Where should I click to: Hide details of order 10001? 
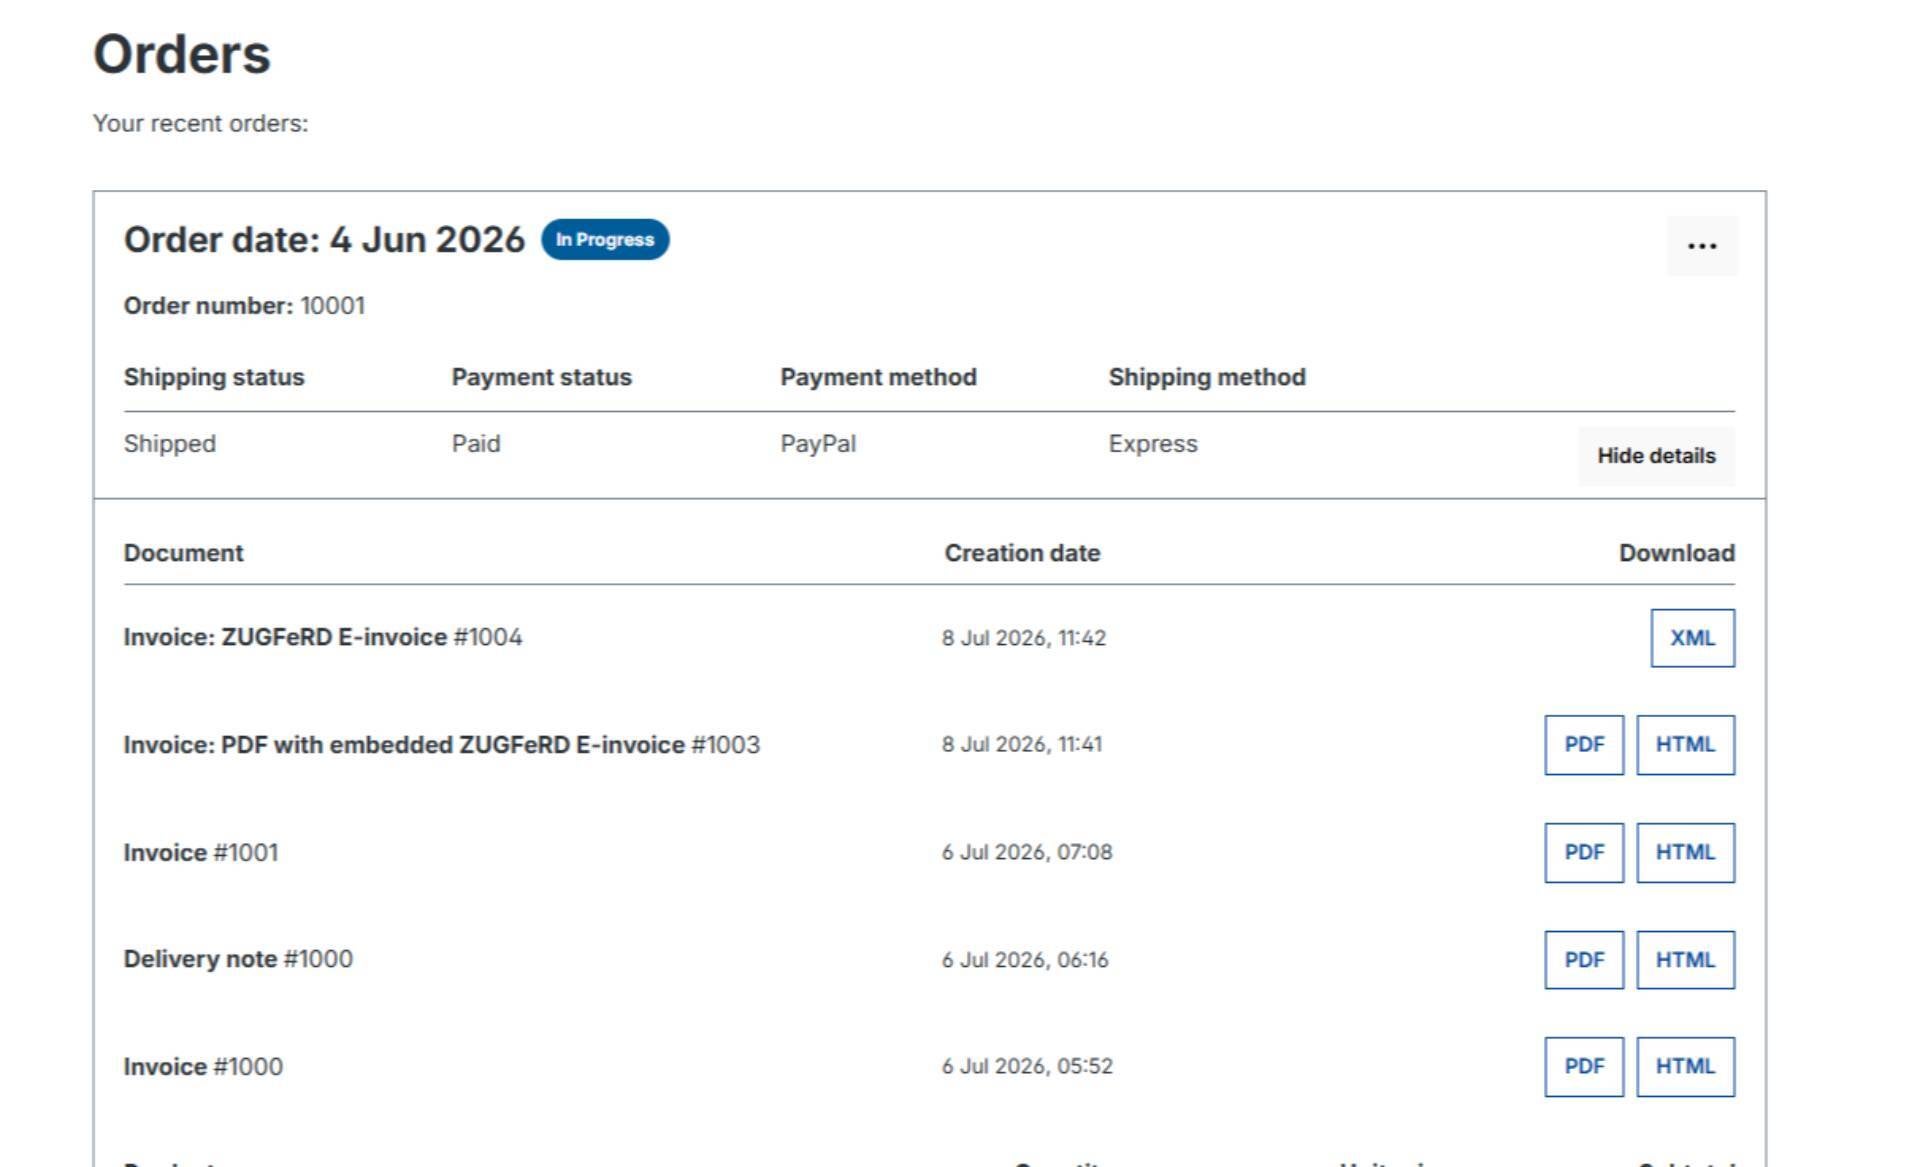coord(1656,456)
